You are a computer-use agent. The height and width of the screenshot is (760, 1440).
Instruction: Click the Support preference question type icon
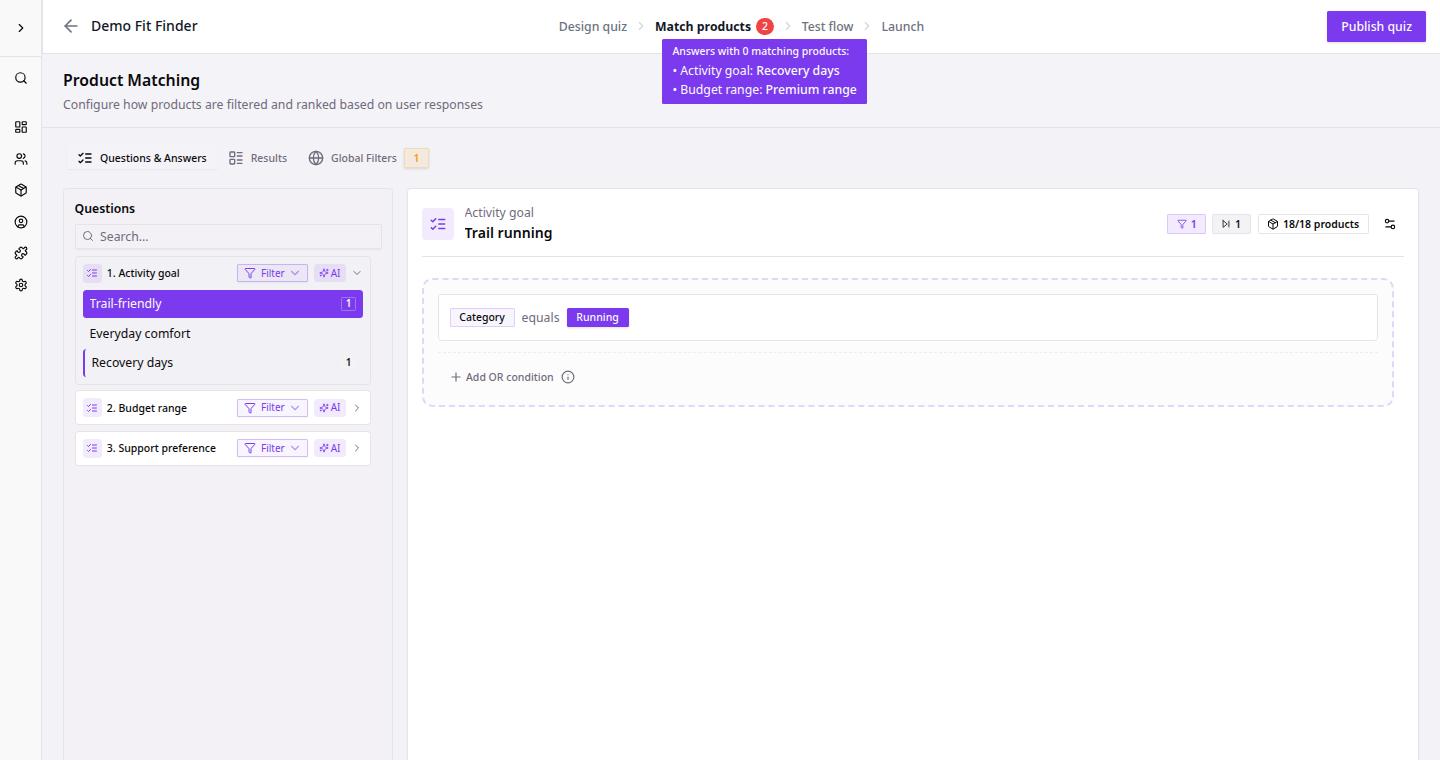(x=92, y=448)
